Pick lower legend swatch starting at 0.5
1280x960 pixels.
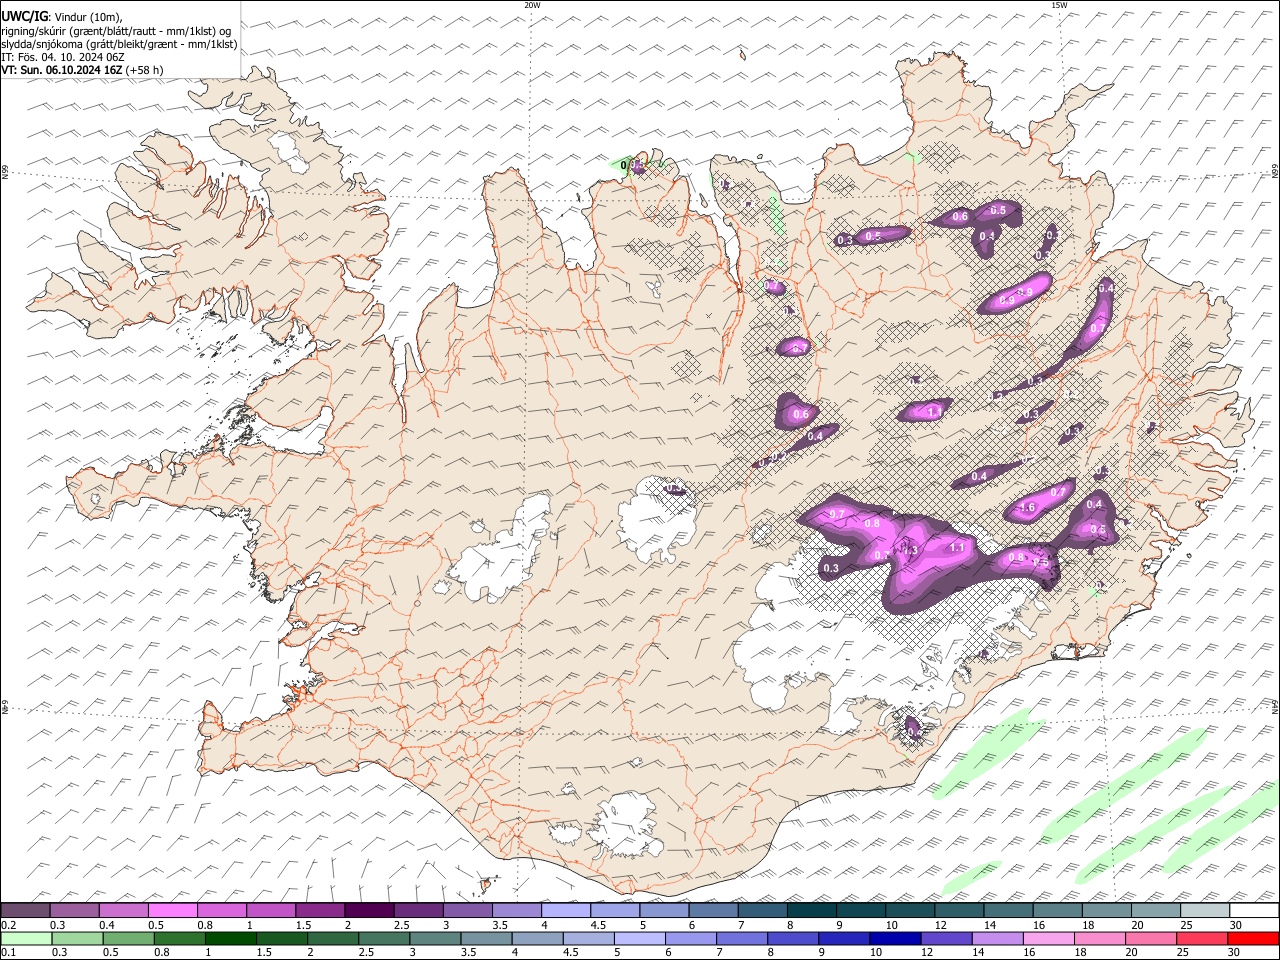(128, 938)
